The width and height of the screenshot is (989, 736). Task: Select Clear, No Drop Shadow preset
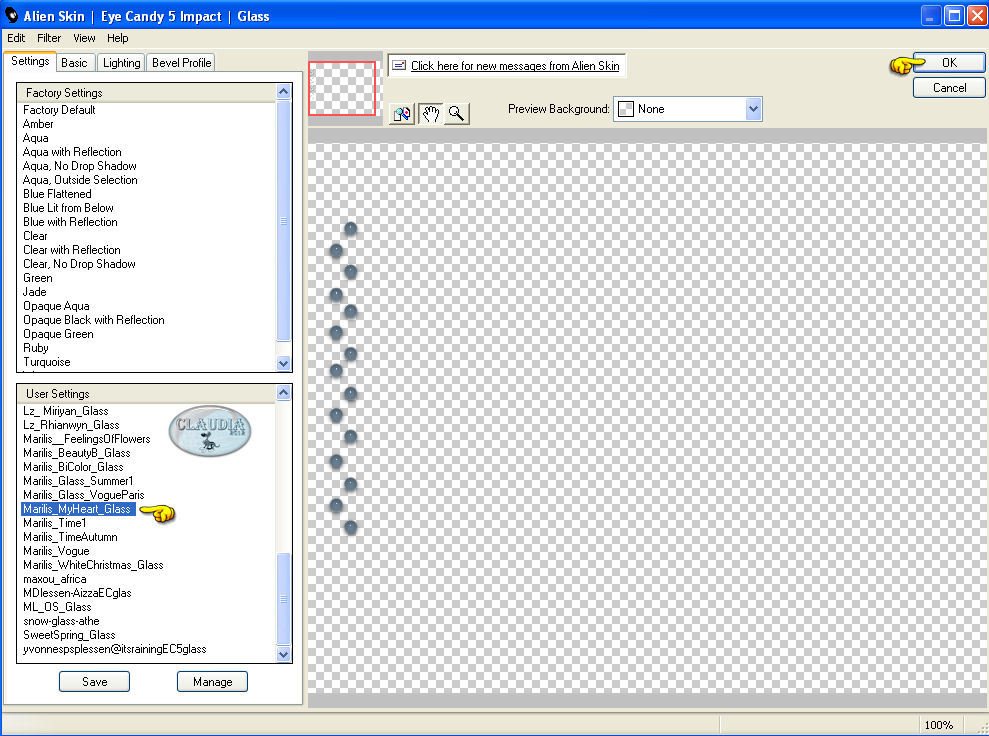(x=79, y=264)
